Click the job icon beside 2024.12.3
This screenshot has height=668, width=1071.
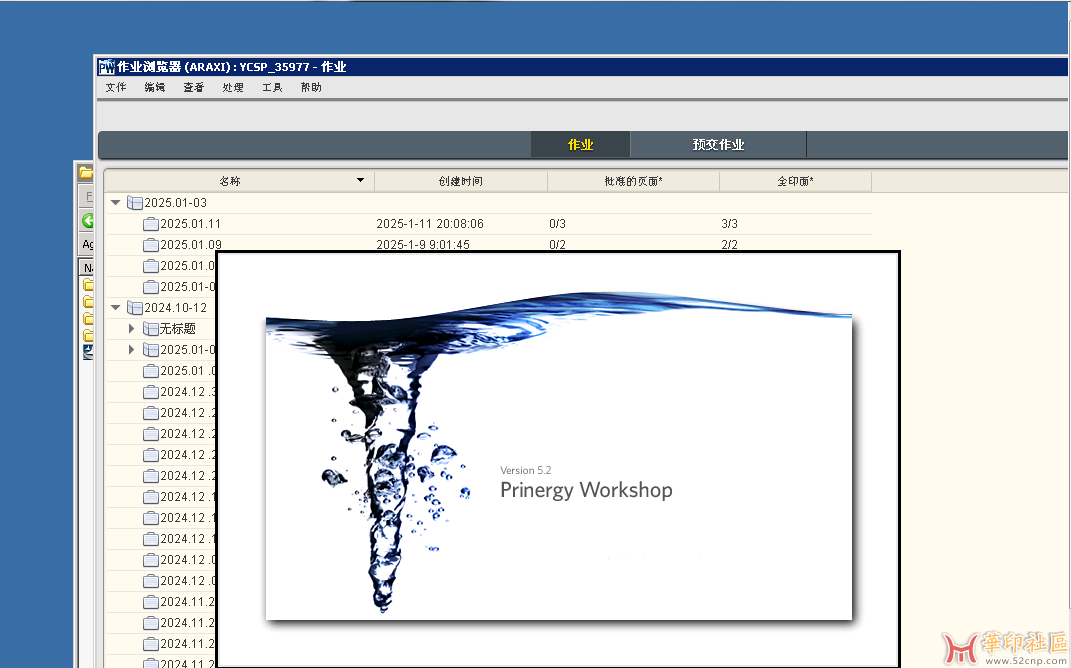click(151, 392)
